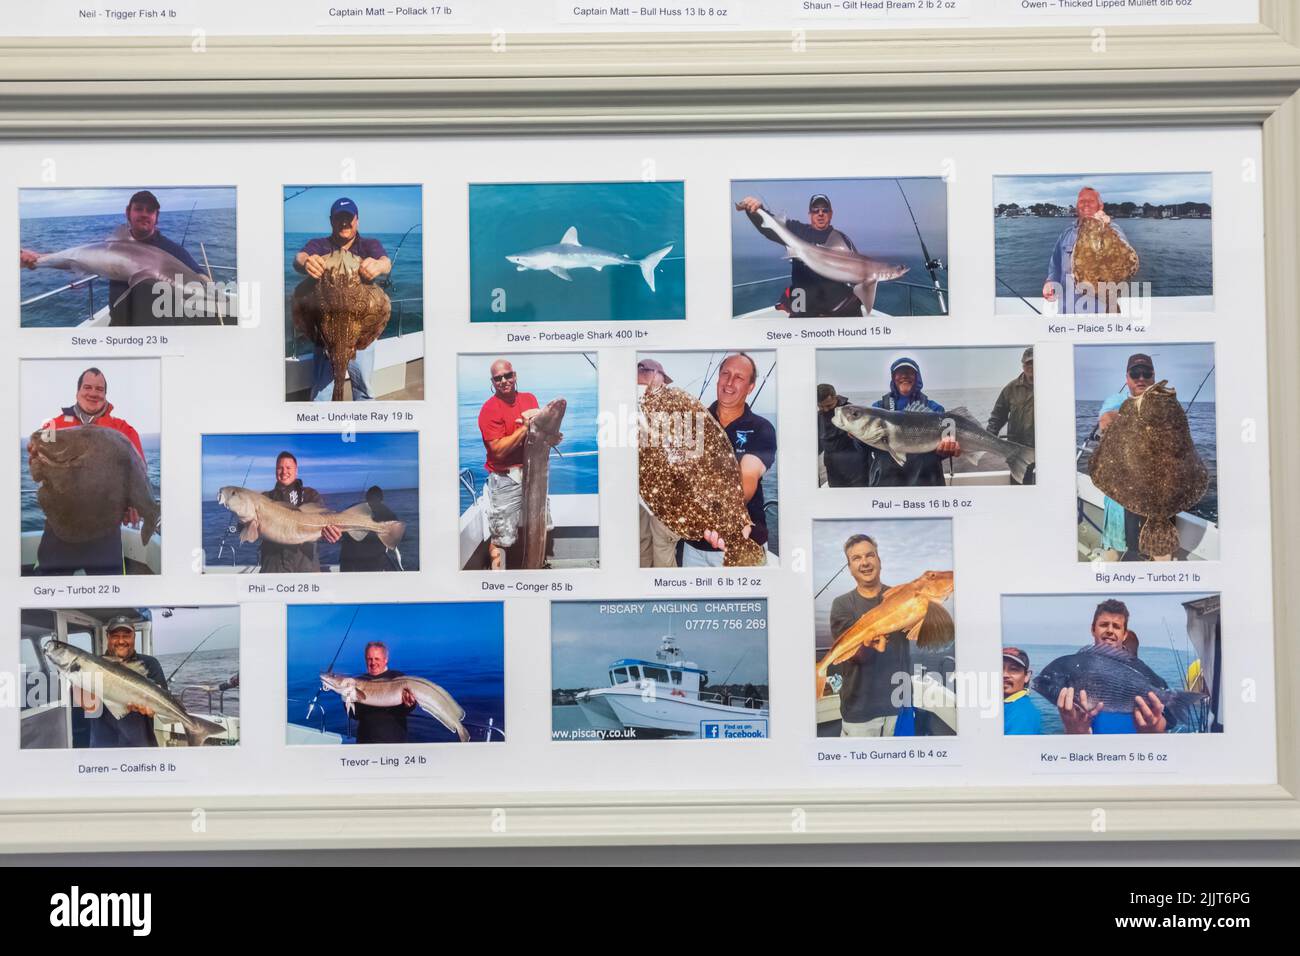Click the Steve Spurdog 23 lb photo
The image size is (1300, 956).
(128, 257)
